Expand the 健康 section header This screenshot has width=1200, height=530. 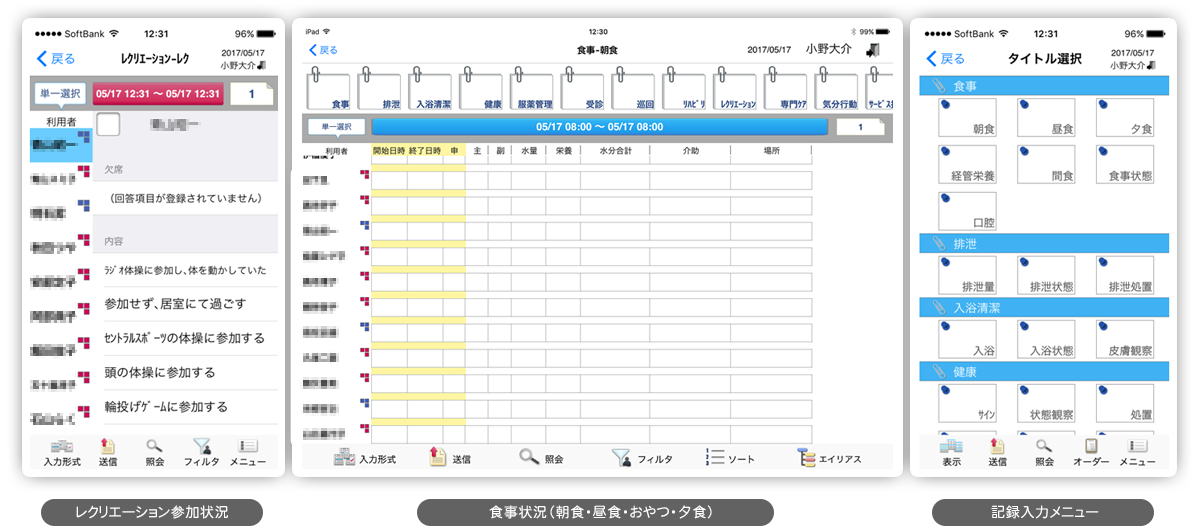click(1044, 372)
